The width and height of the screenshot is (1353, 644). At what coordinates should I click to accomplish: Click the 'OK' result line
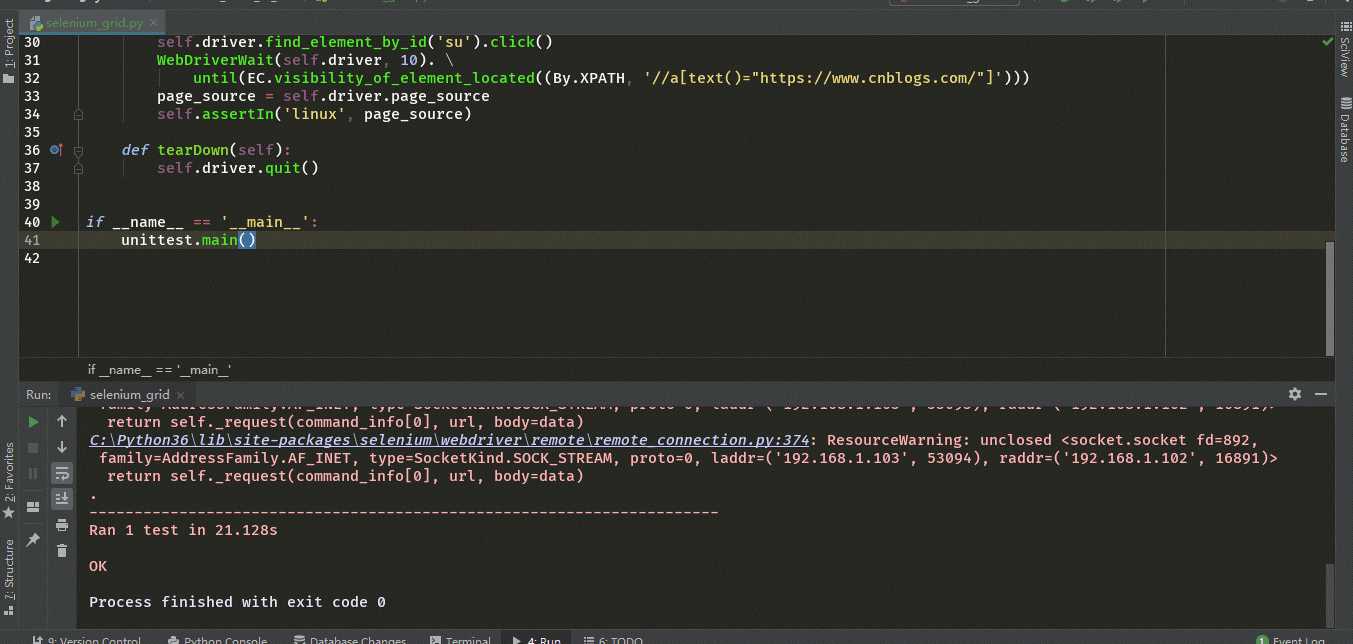tap(98, 566)
